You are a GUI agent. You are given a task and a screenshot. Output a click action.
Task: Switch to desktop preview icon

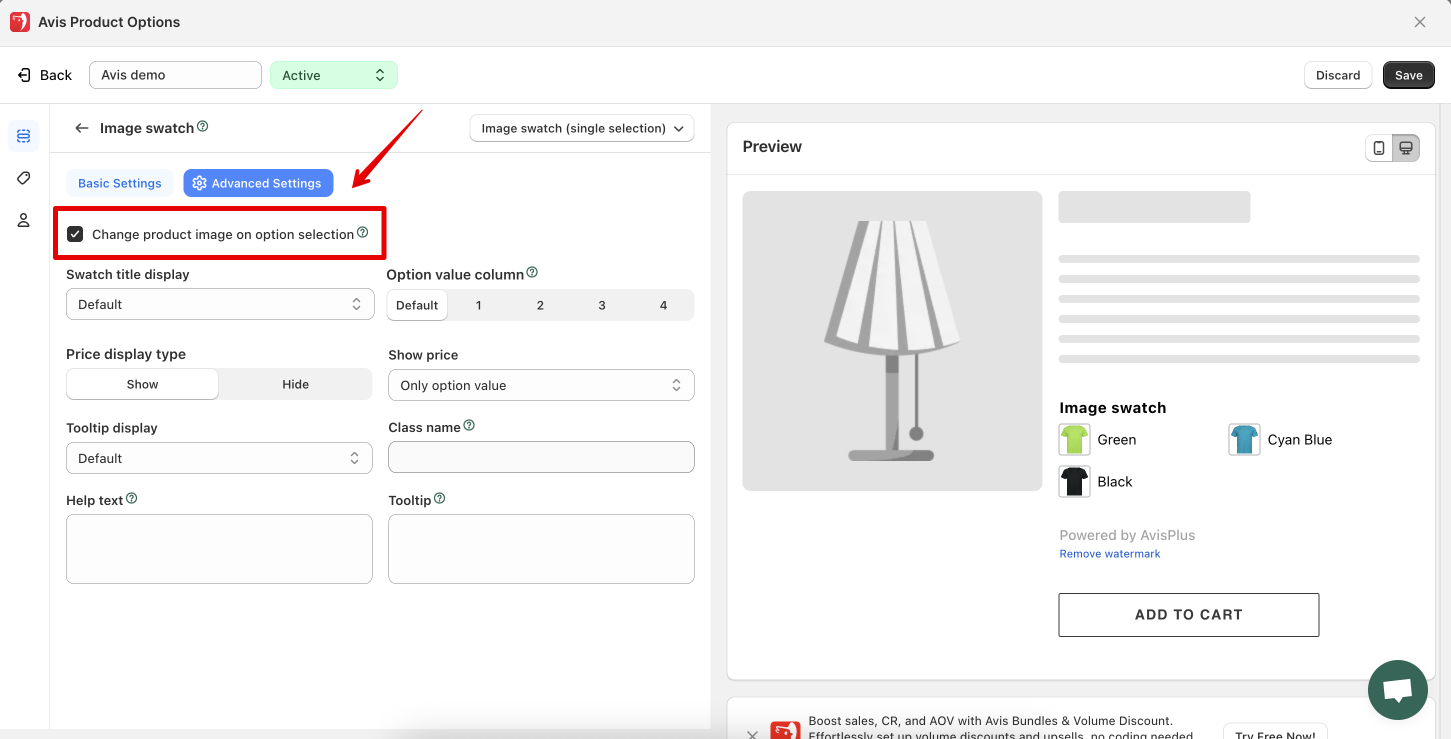[x=1406, y=148]
